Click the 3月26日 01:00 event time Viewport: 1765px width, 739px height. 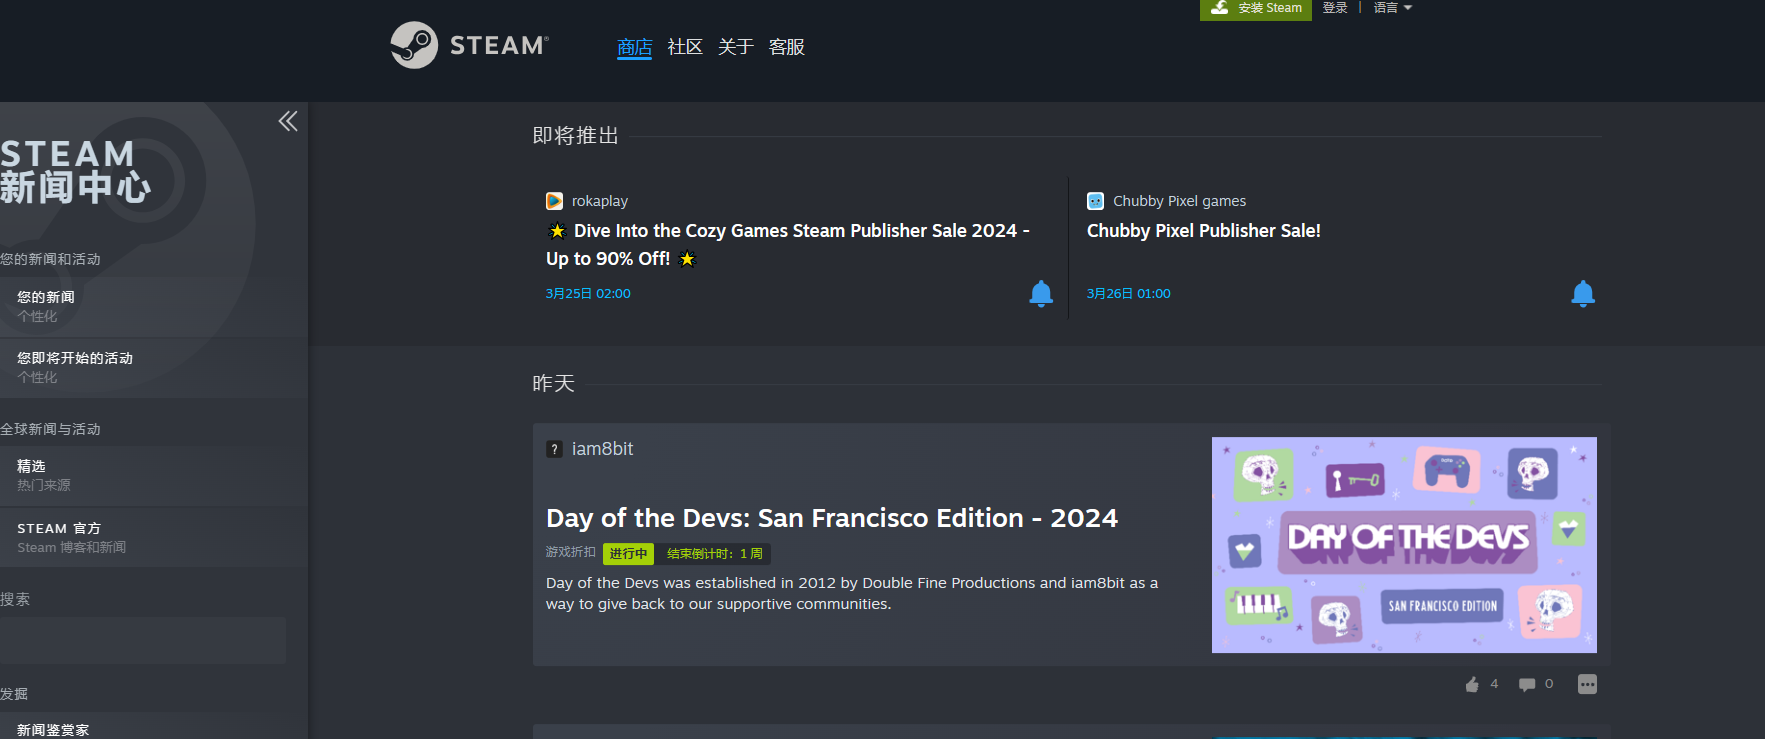[x=1129, y=294]
